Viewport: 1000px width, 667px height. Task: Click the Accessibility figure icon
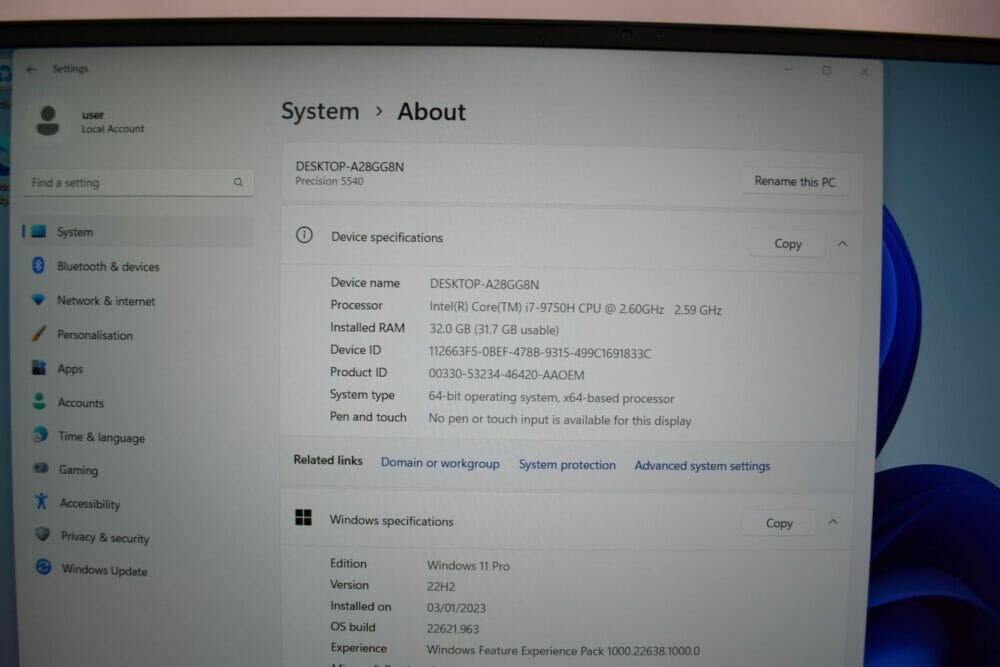pos(41,501)
